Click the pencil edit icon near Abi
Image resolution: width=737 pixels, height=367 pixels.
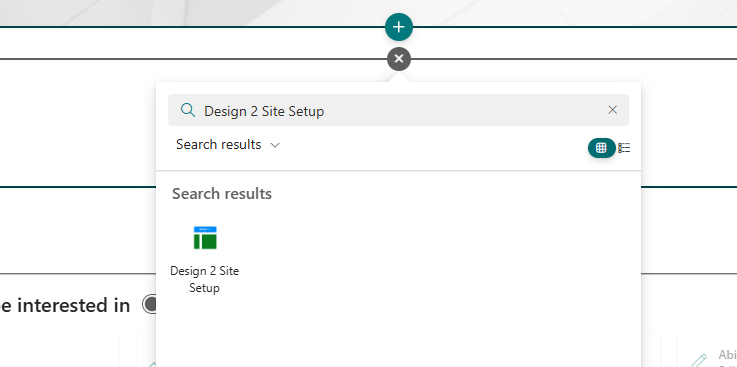[x=699, y=359]
